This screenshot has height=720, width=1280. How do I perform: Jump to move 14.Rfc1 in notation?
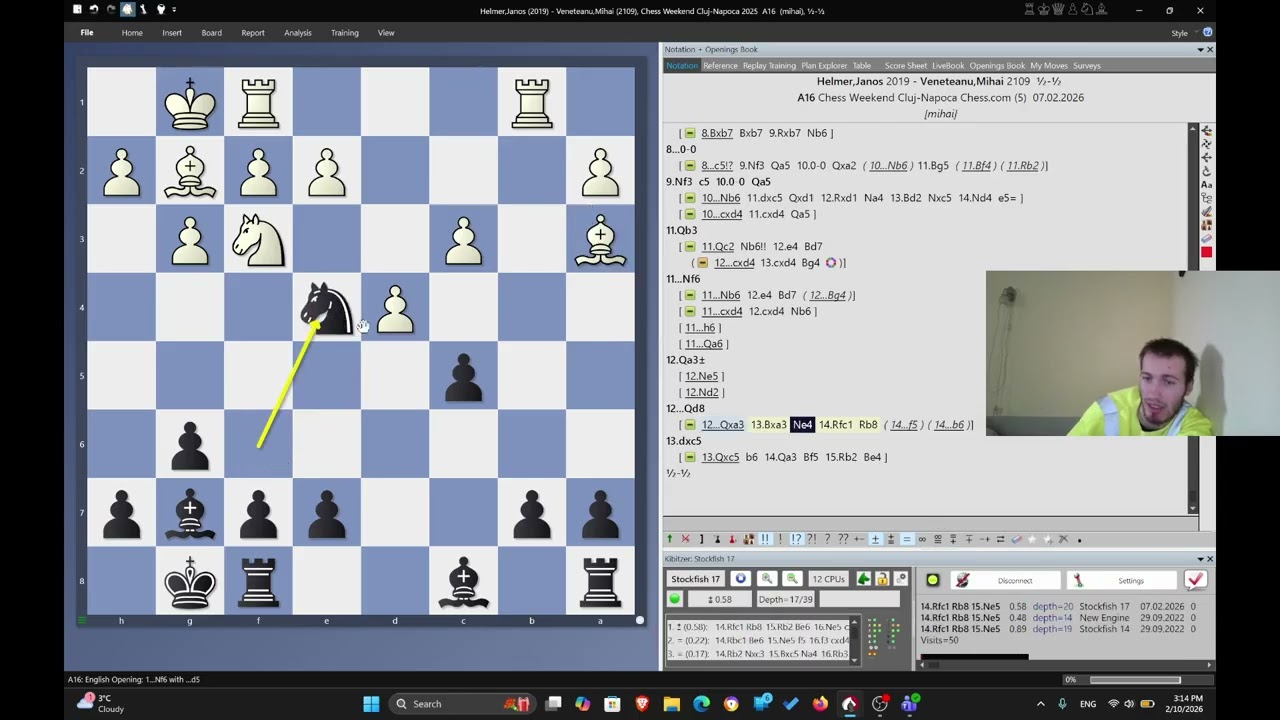[x=835, y=425]
